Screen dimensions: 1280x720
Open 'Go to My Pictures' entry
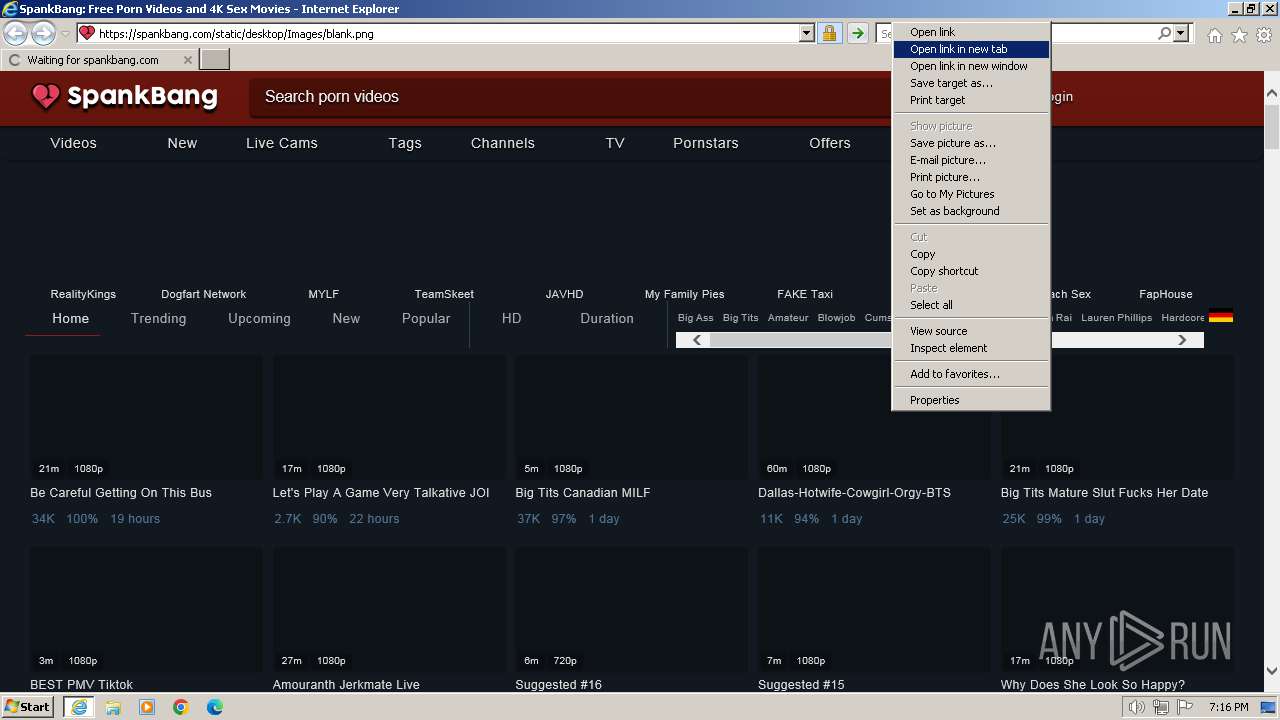tap(971, 194)
